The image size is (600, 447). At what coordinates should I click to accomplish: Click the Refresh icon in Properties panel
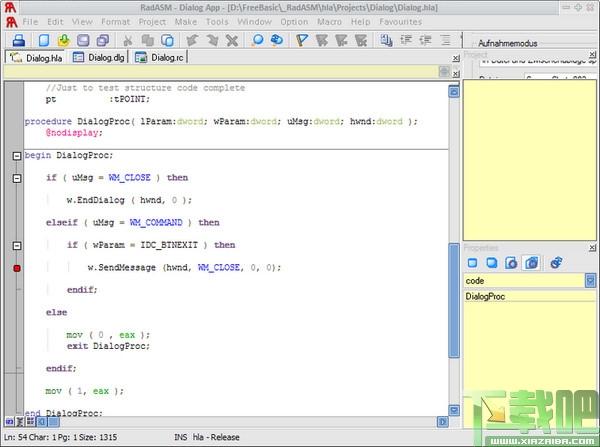tap(556, 263)
